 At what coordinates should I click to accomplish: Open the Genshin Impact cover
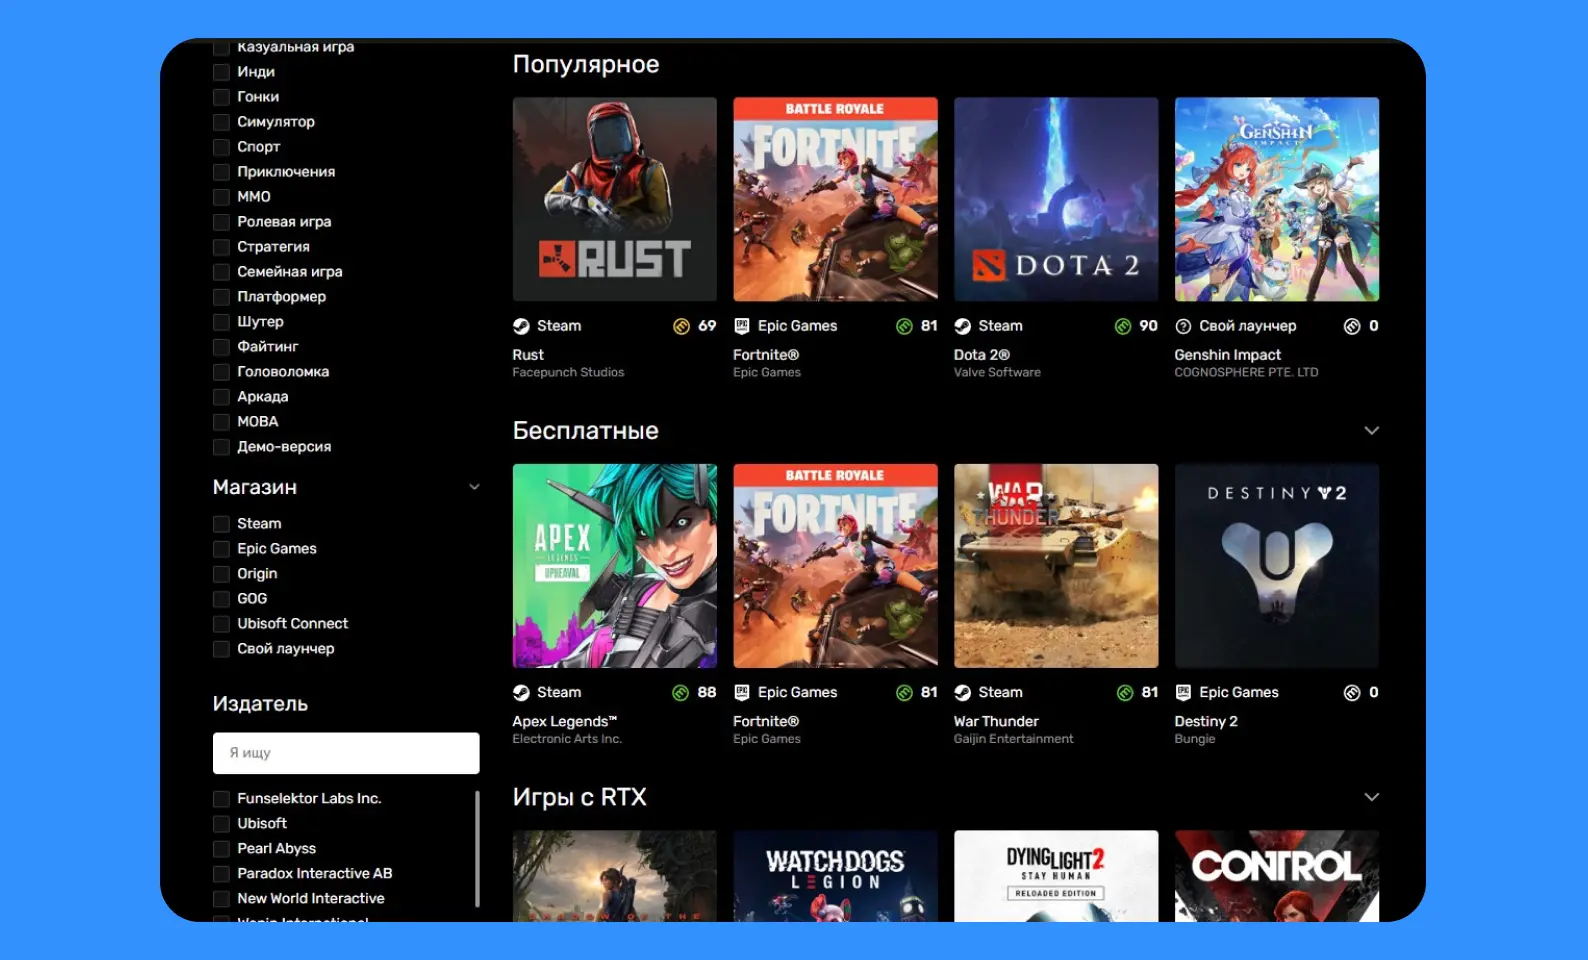tap(1277, 199)
